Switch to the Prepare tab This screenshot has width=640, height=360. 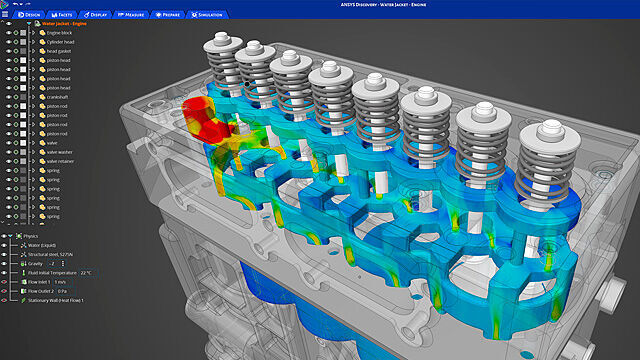(168, 15)
